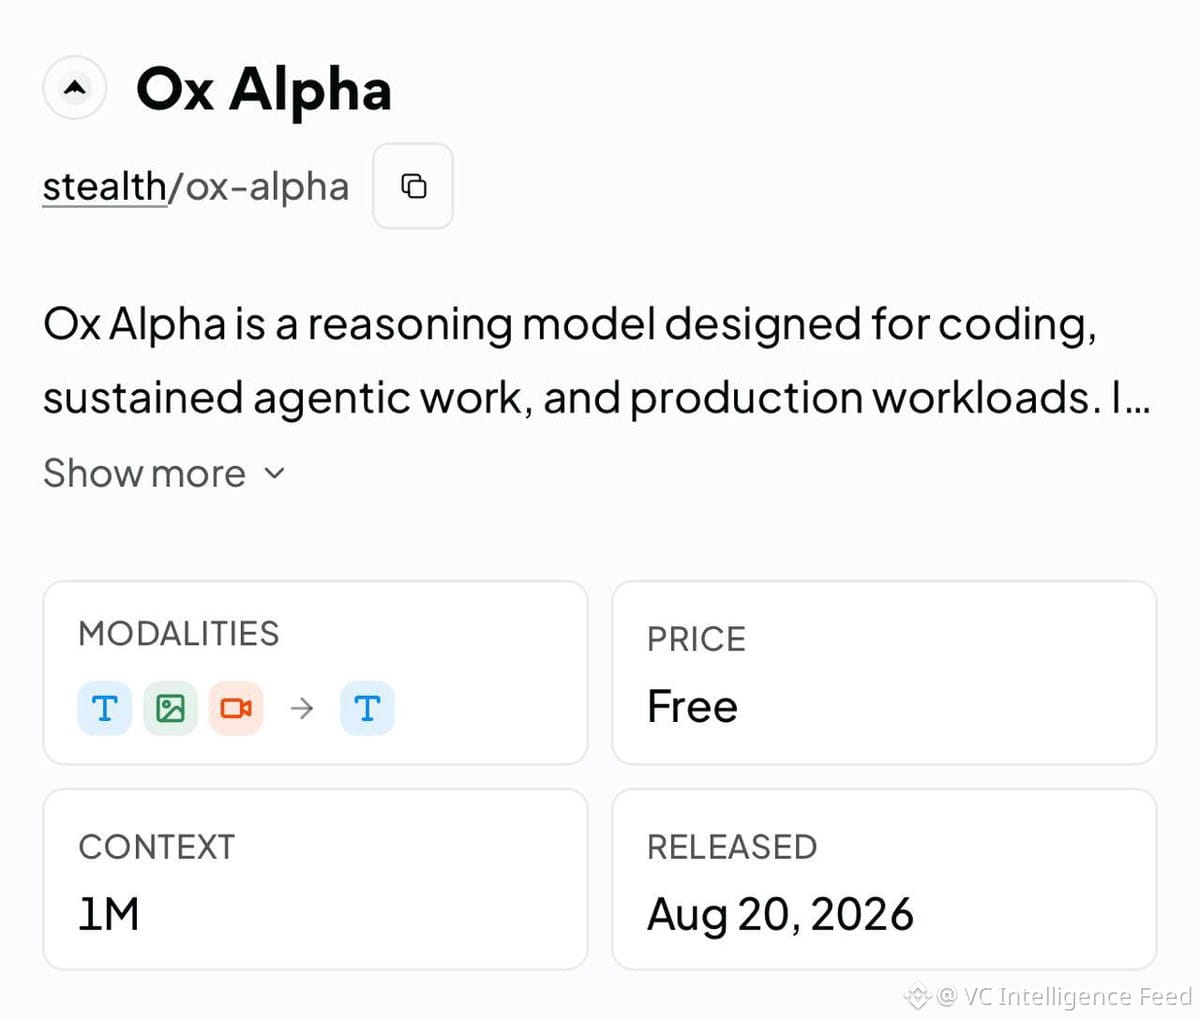Click the arrow between input and output modalities
Viewport: 1200px width, 1021px height.
(301, 708)
